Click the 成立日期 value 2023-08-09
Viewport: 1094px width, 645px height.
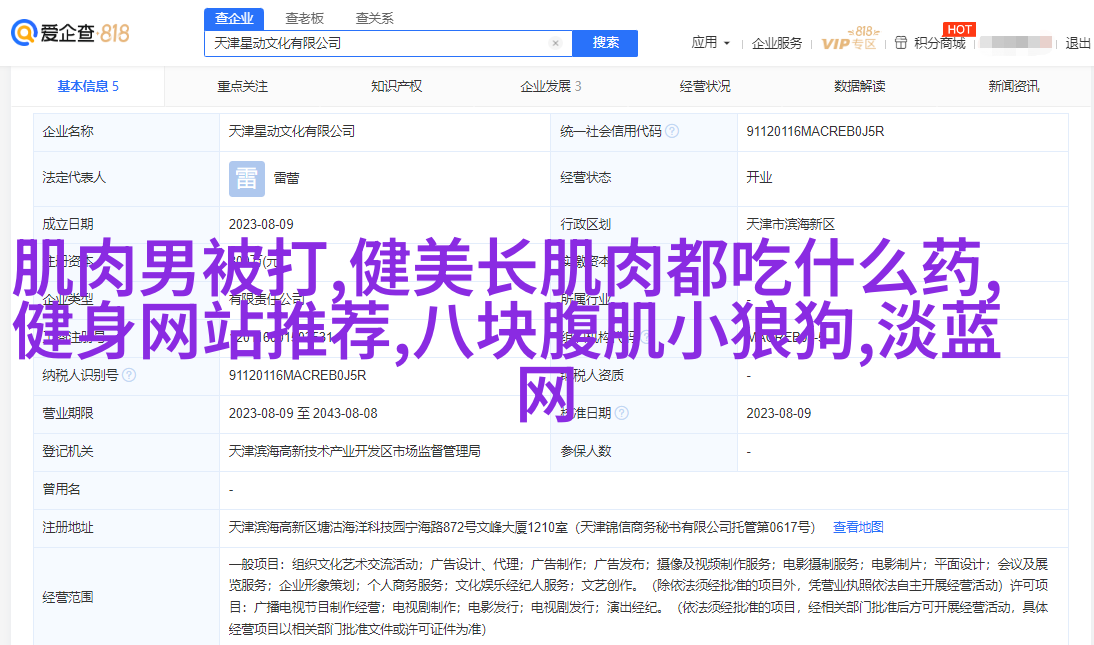click(x=261, y=224)
